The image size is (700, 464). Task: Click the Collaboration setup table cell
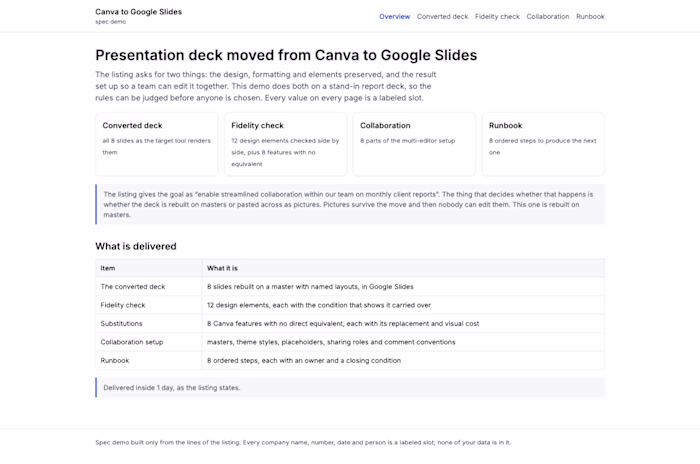point(149,342)
